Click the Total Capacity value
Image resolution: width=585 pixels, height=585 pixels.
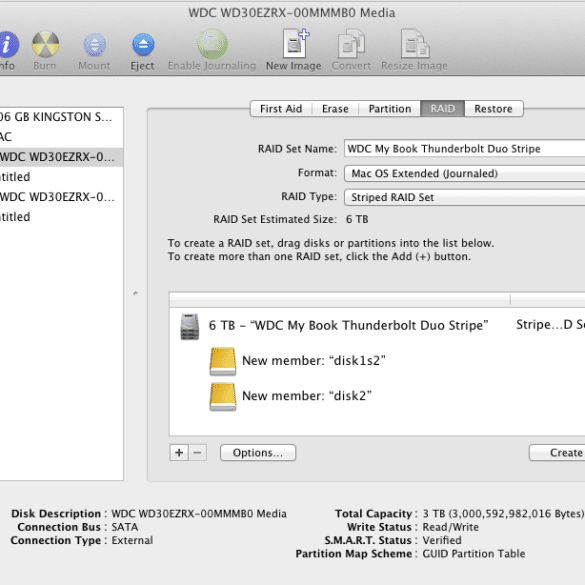tap(503, 514)
